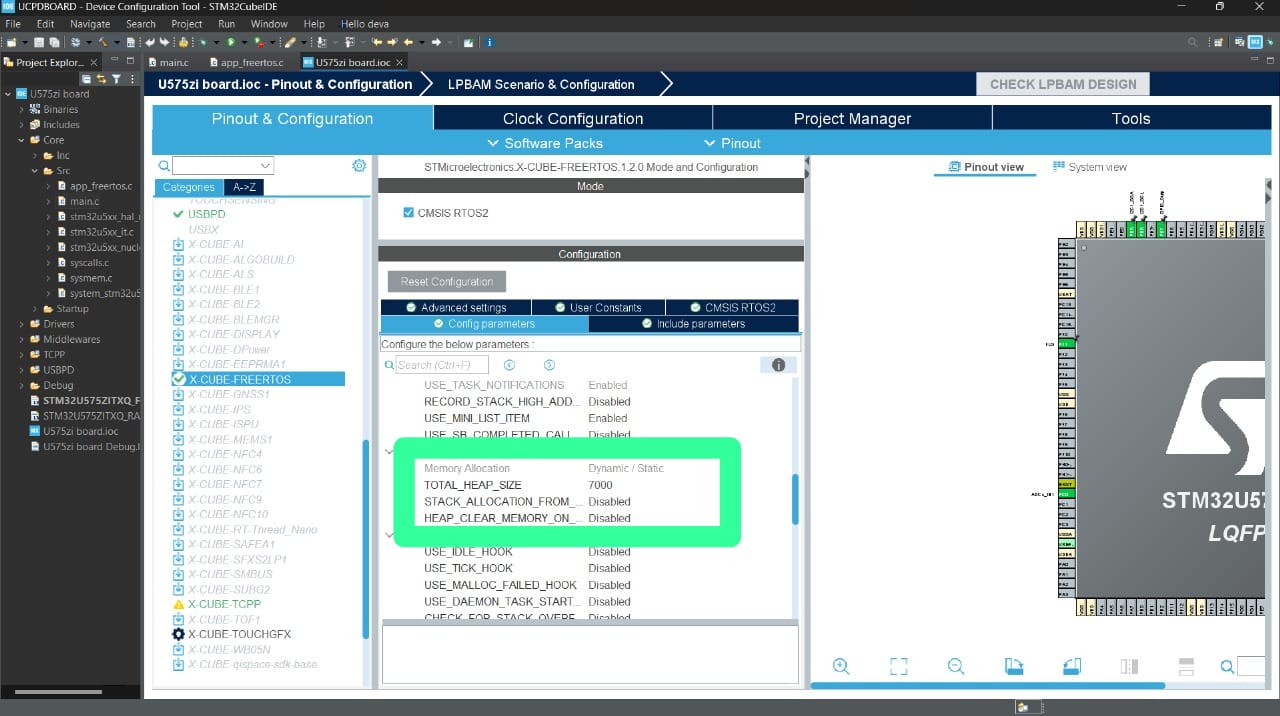Click the Reset Configuration button
1280x716 pixels.
[446, 281]
